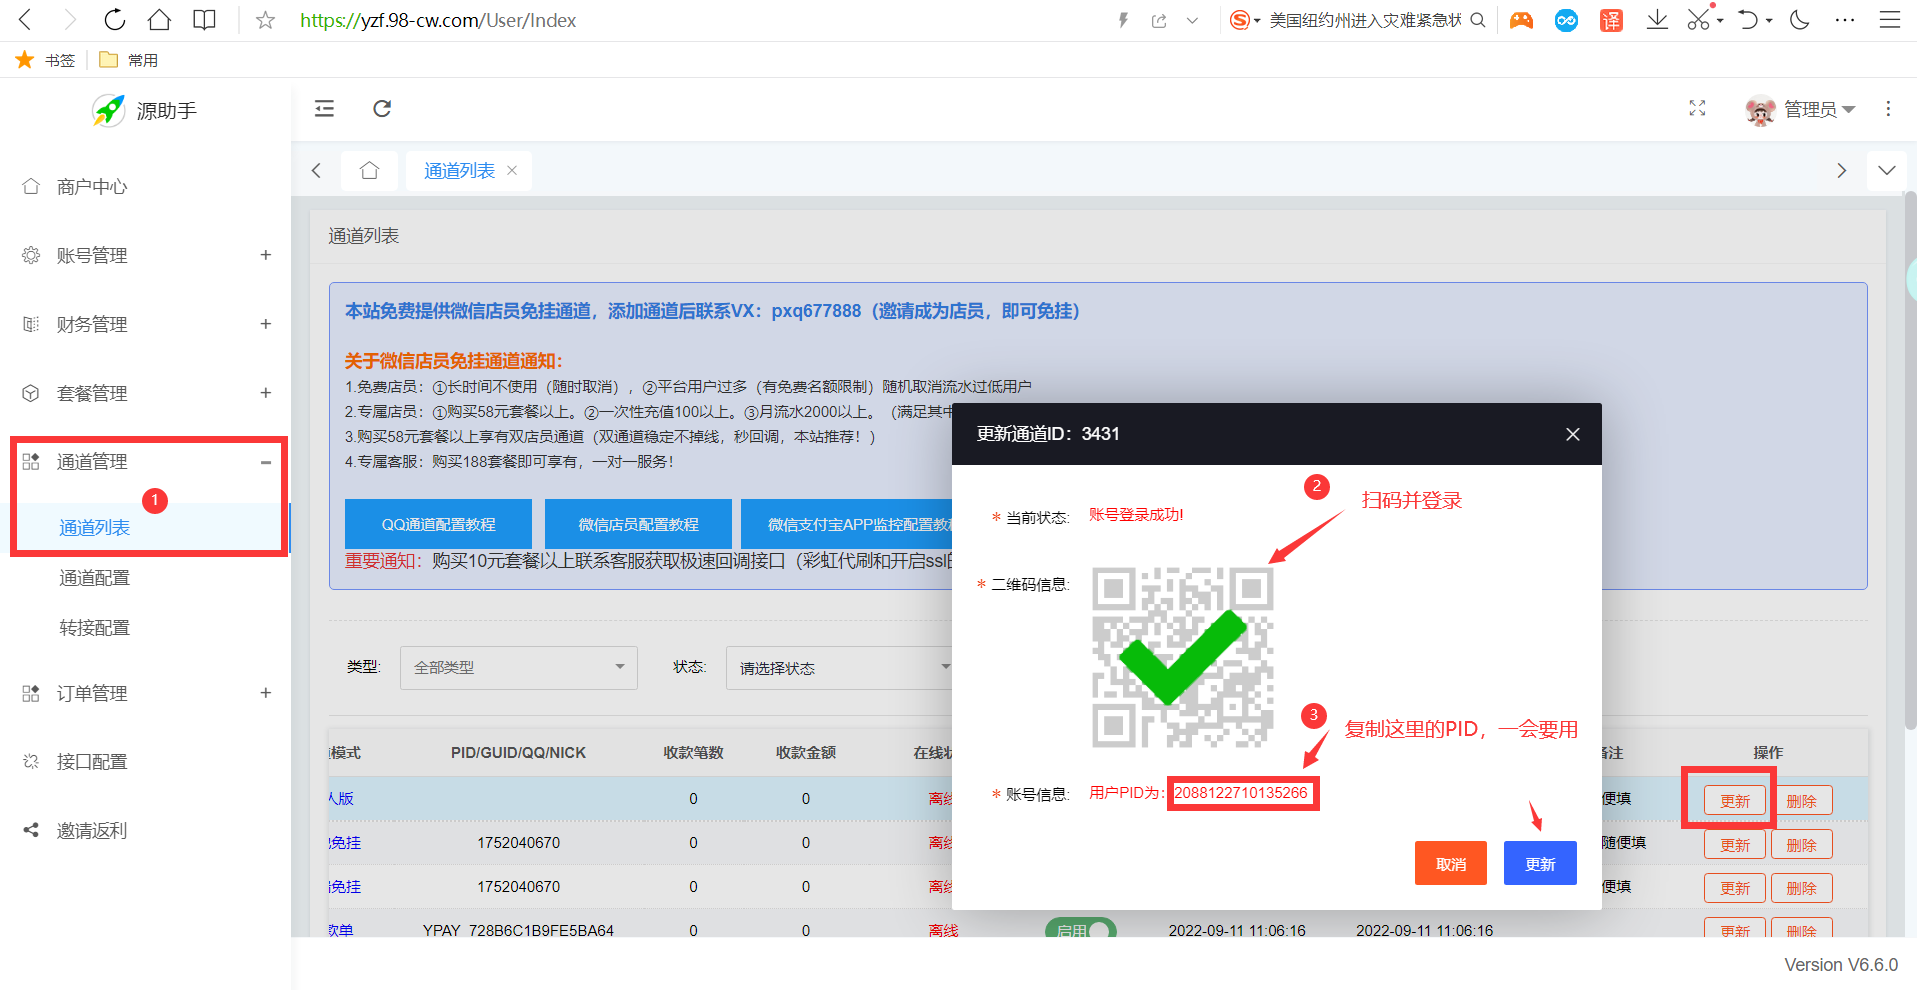Image resolution: width=1917 pixels, height=990 pixels.
Task: Click the translate extension icon
Action: pos(1611,20)
